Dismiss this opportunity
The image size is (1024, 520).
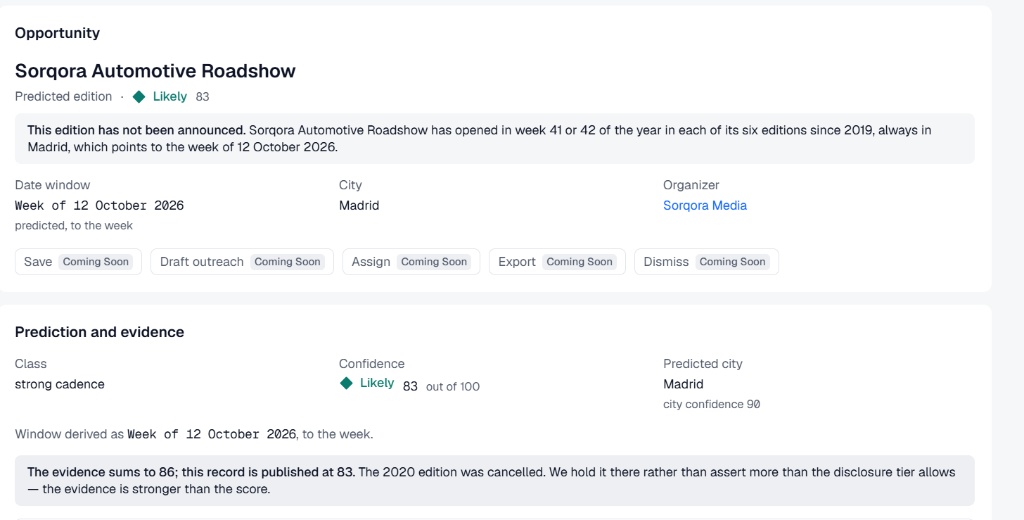pos(706,261)
